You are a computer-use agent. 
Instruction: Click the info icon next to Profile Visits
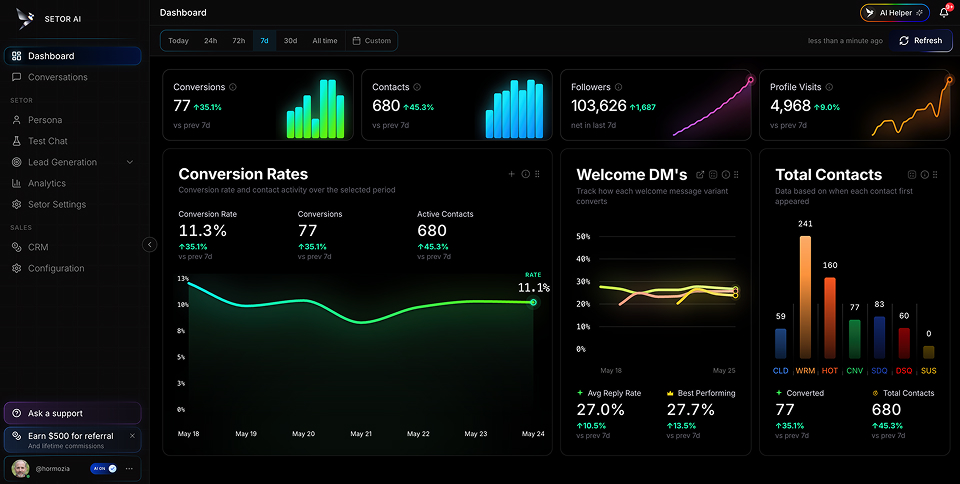829,87
